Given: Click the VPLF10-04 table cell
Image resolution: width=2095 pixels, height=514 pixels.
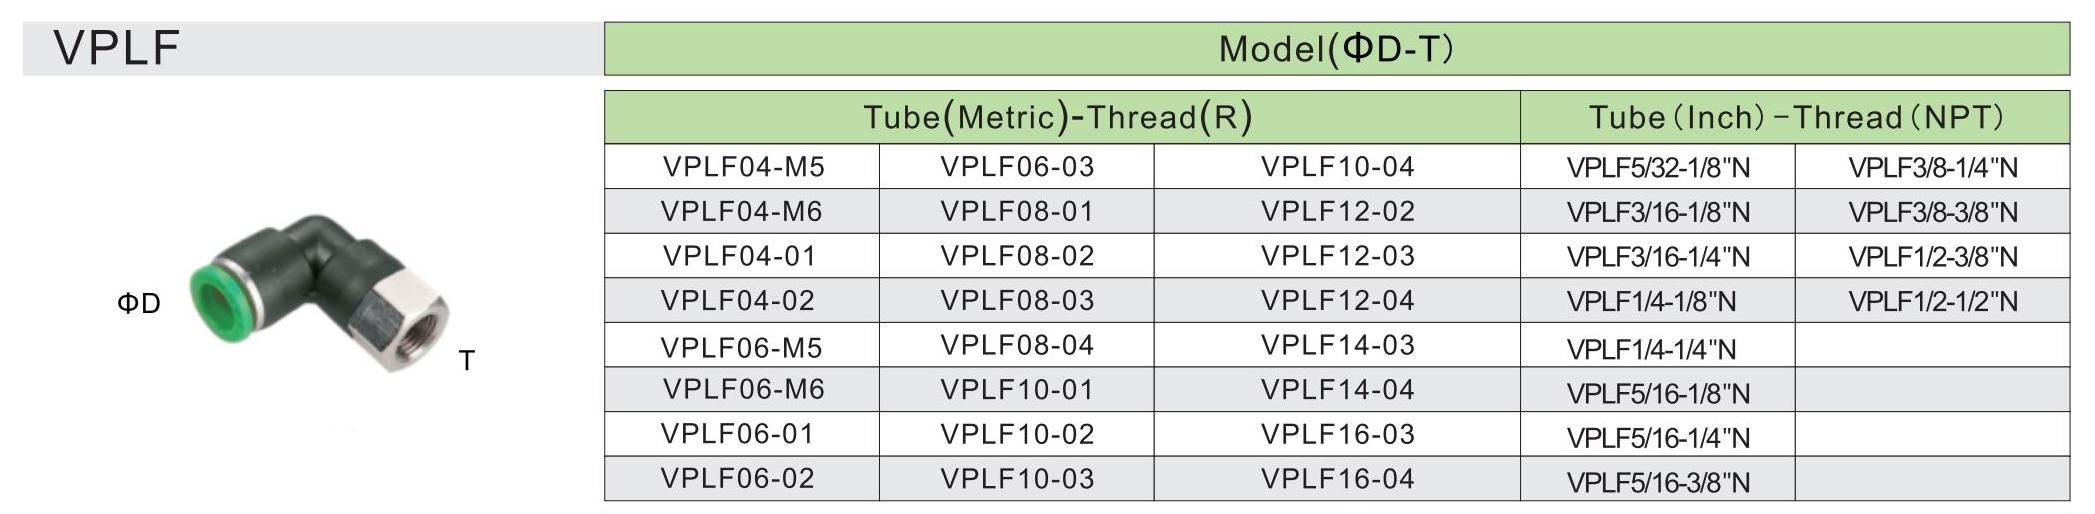Looking at the screenshot, I should (1337, 167).
